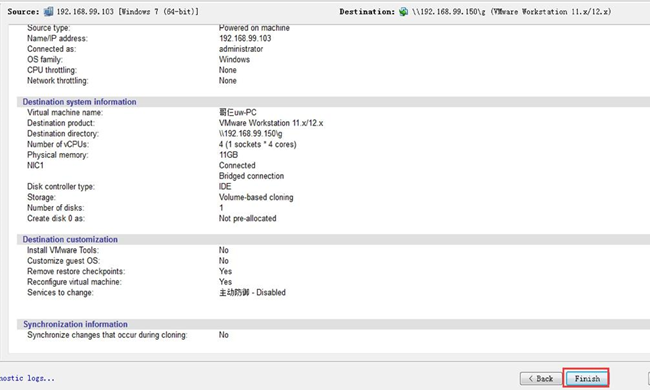
Task: Select the Bridged connection value
Action: [251, 176]
